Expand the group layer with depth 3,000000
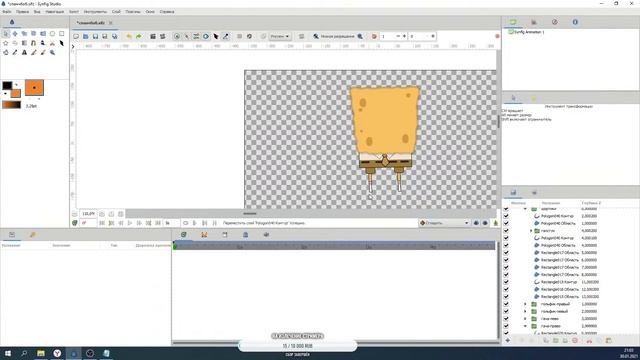The height and width of the screenshot is (360, 640). 525,319
